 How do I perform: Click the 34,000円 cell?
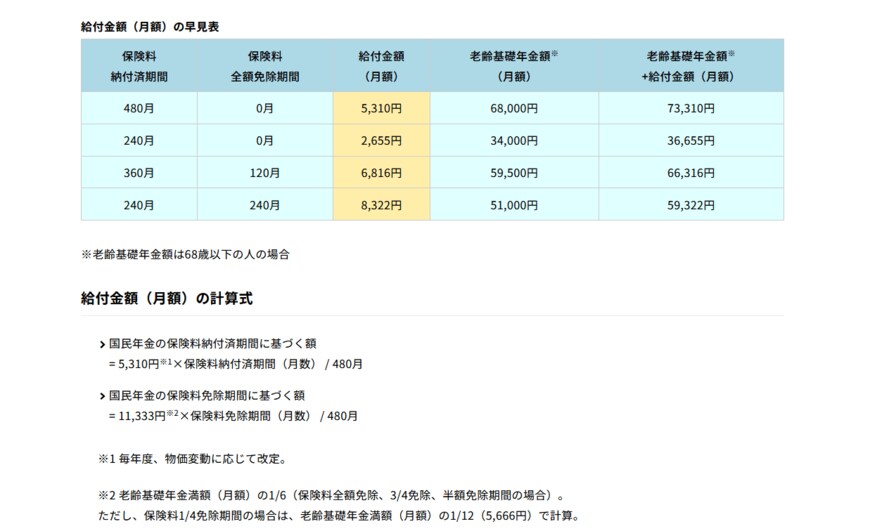[x=514, y=140]
